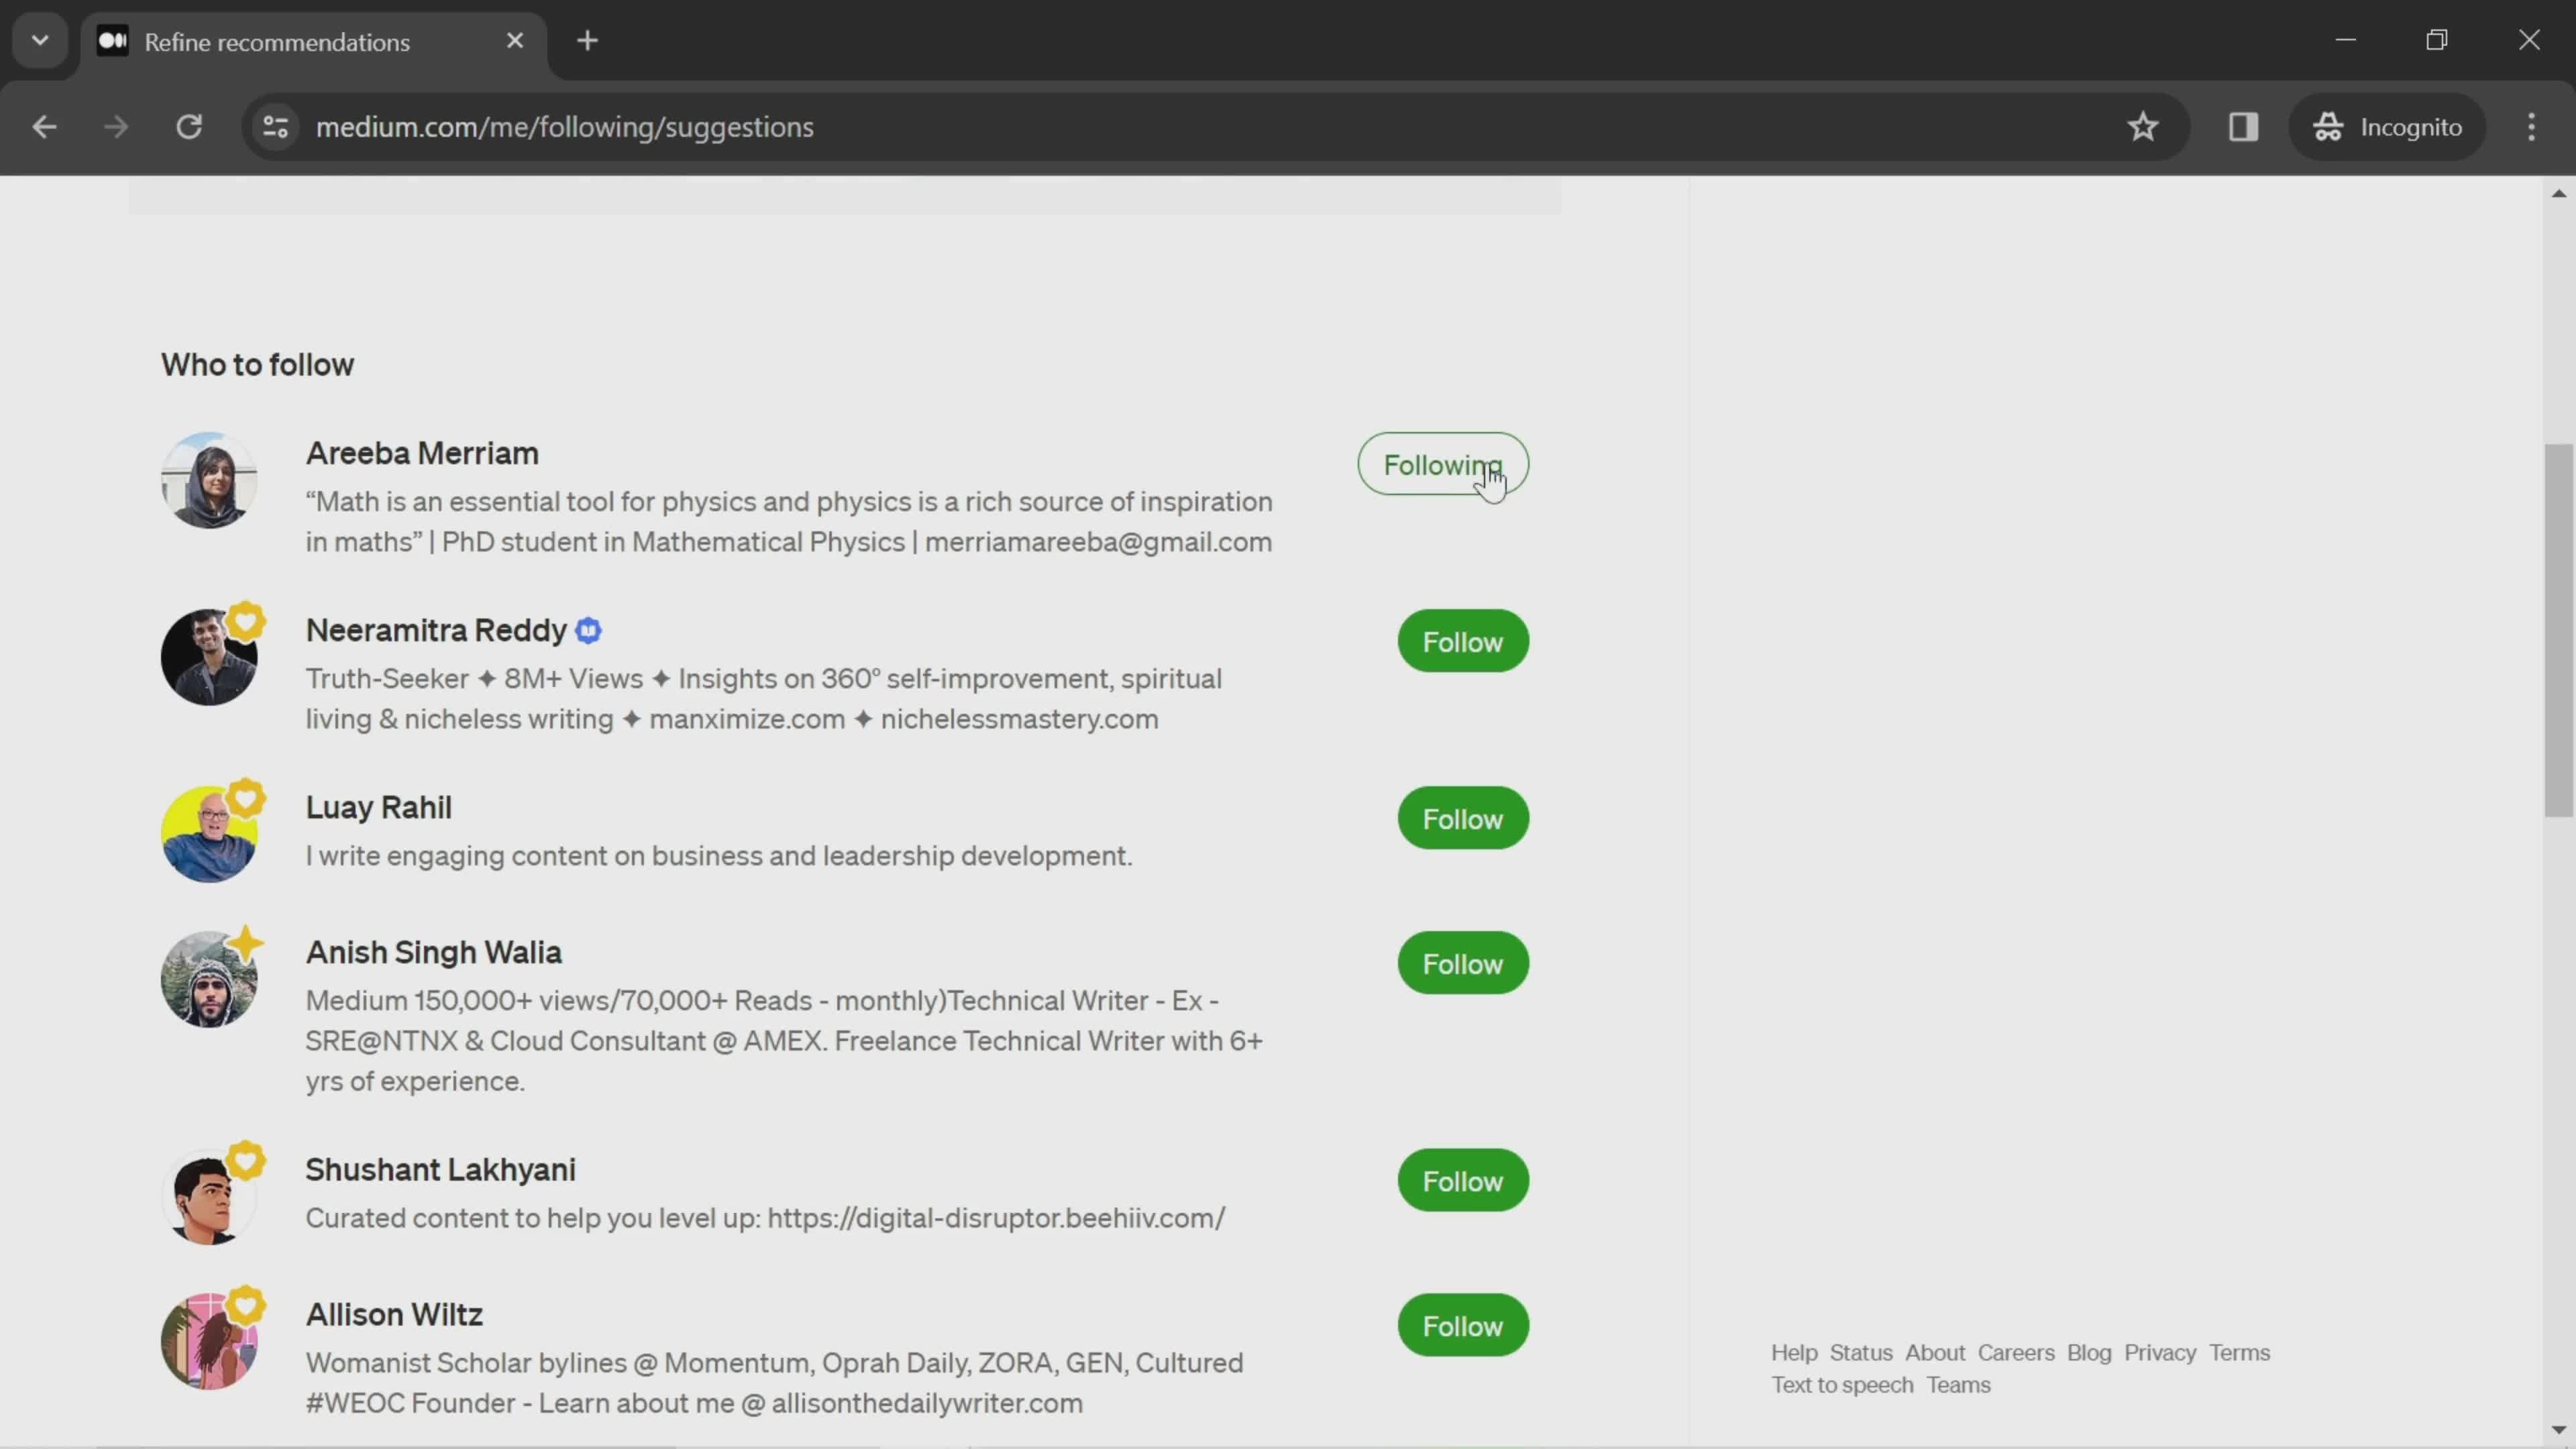Click the browser tab dropdown chevron
This screenshot has height=1449, width=2576.
pyautogui.click(x=39, y=39)
